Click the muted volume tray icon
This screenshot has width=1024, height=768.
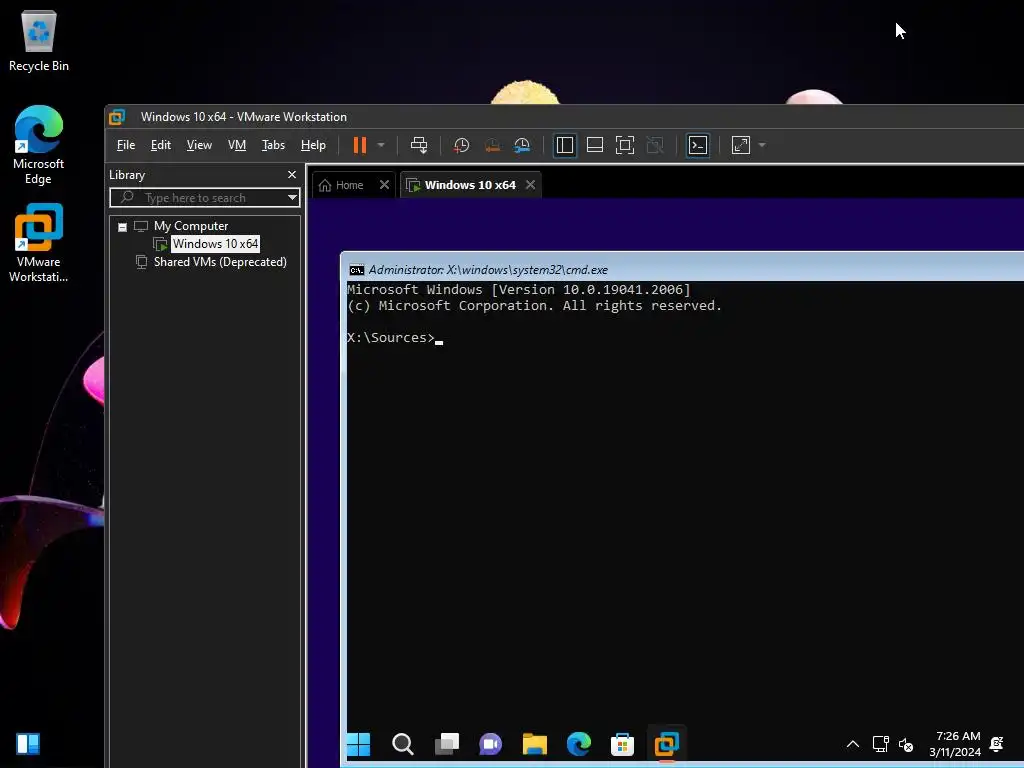coord(906,744)
